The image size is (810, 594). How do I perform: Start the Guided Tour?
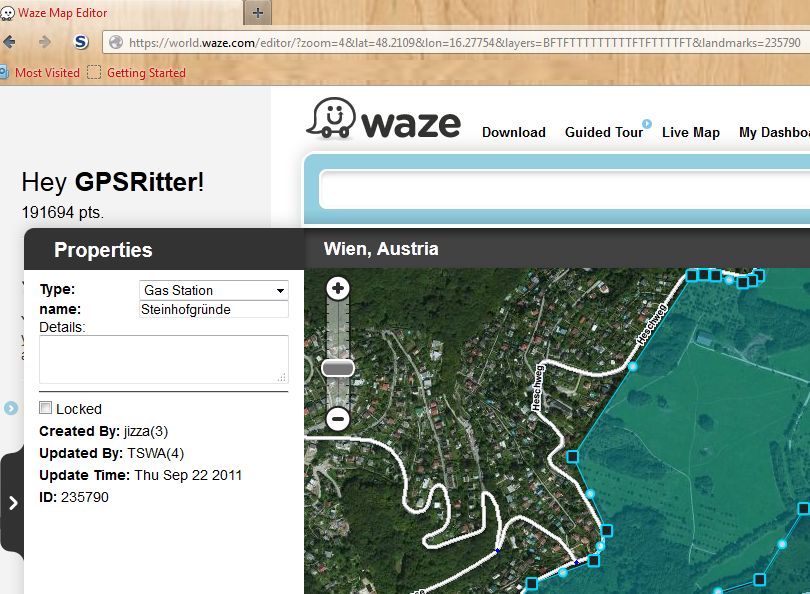(x=603, y=132)
